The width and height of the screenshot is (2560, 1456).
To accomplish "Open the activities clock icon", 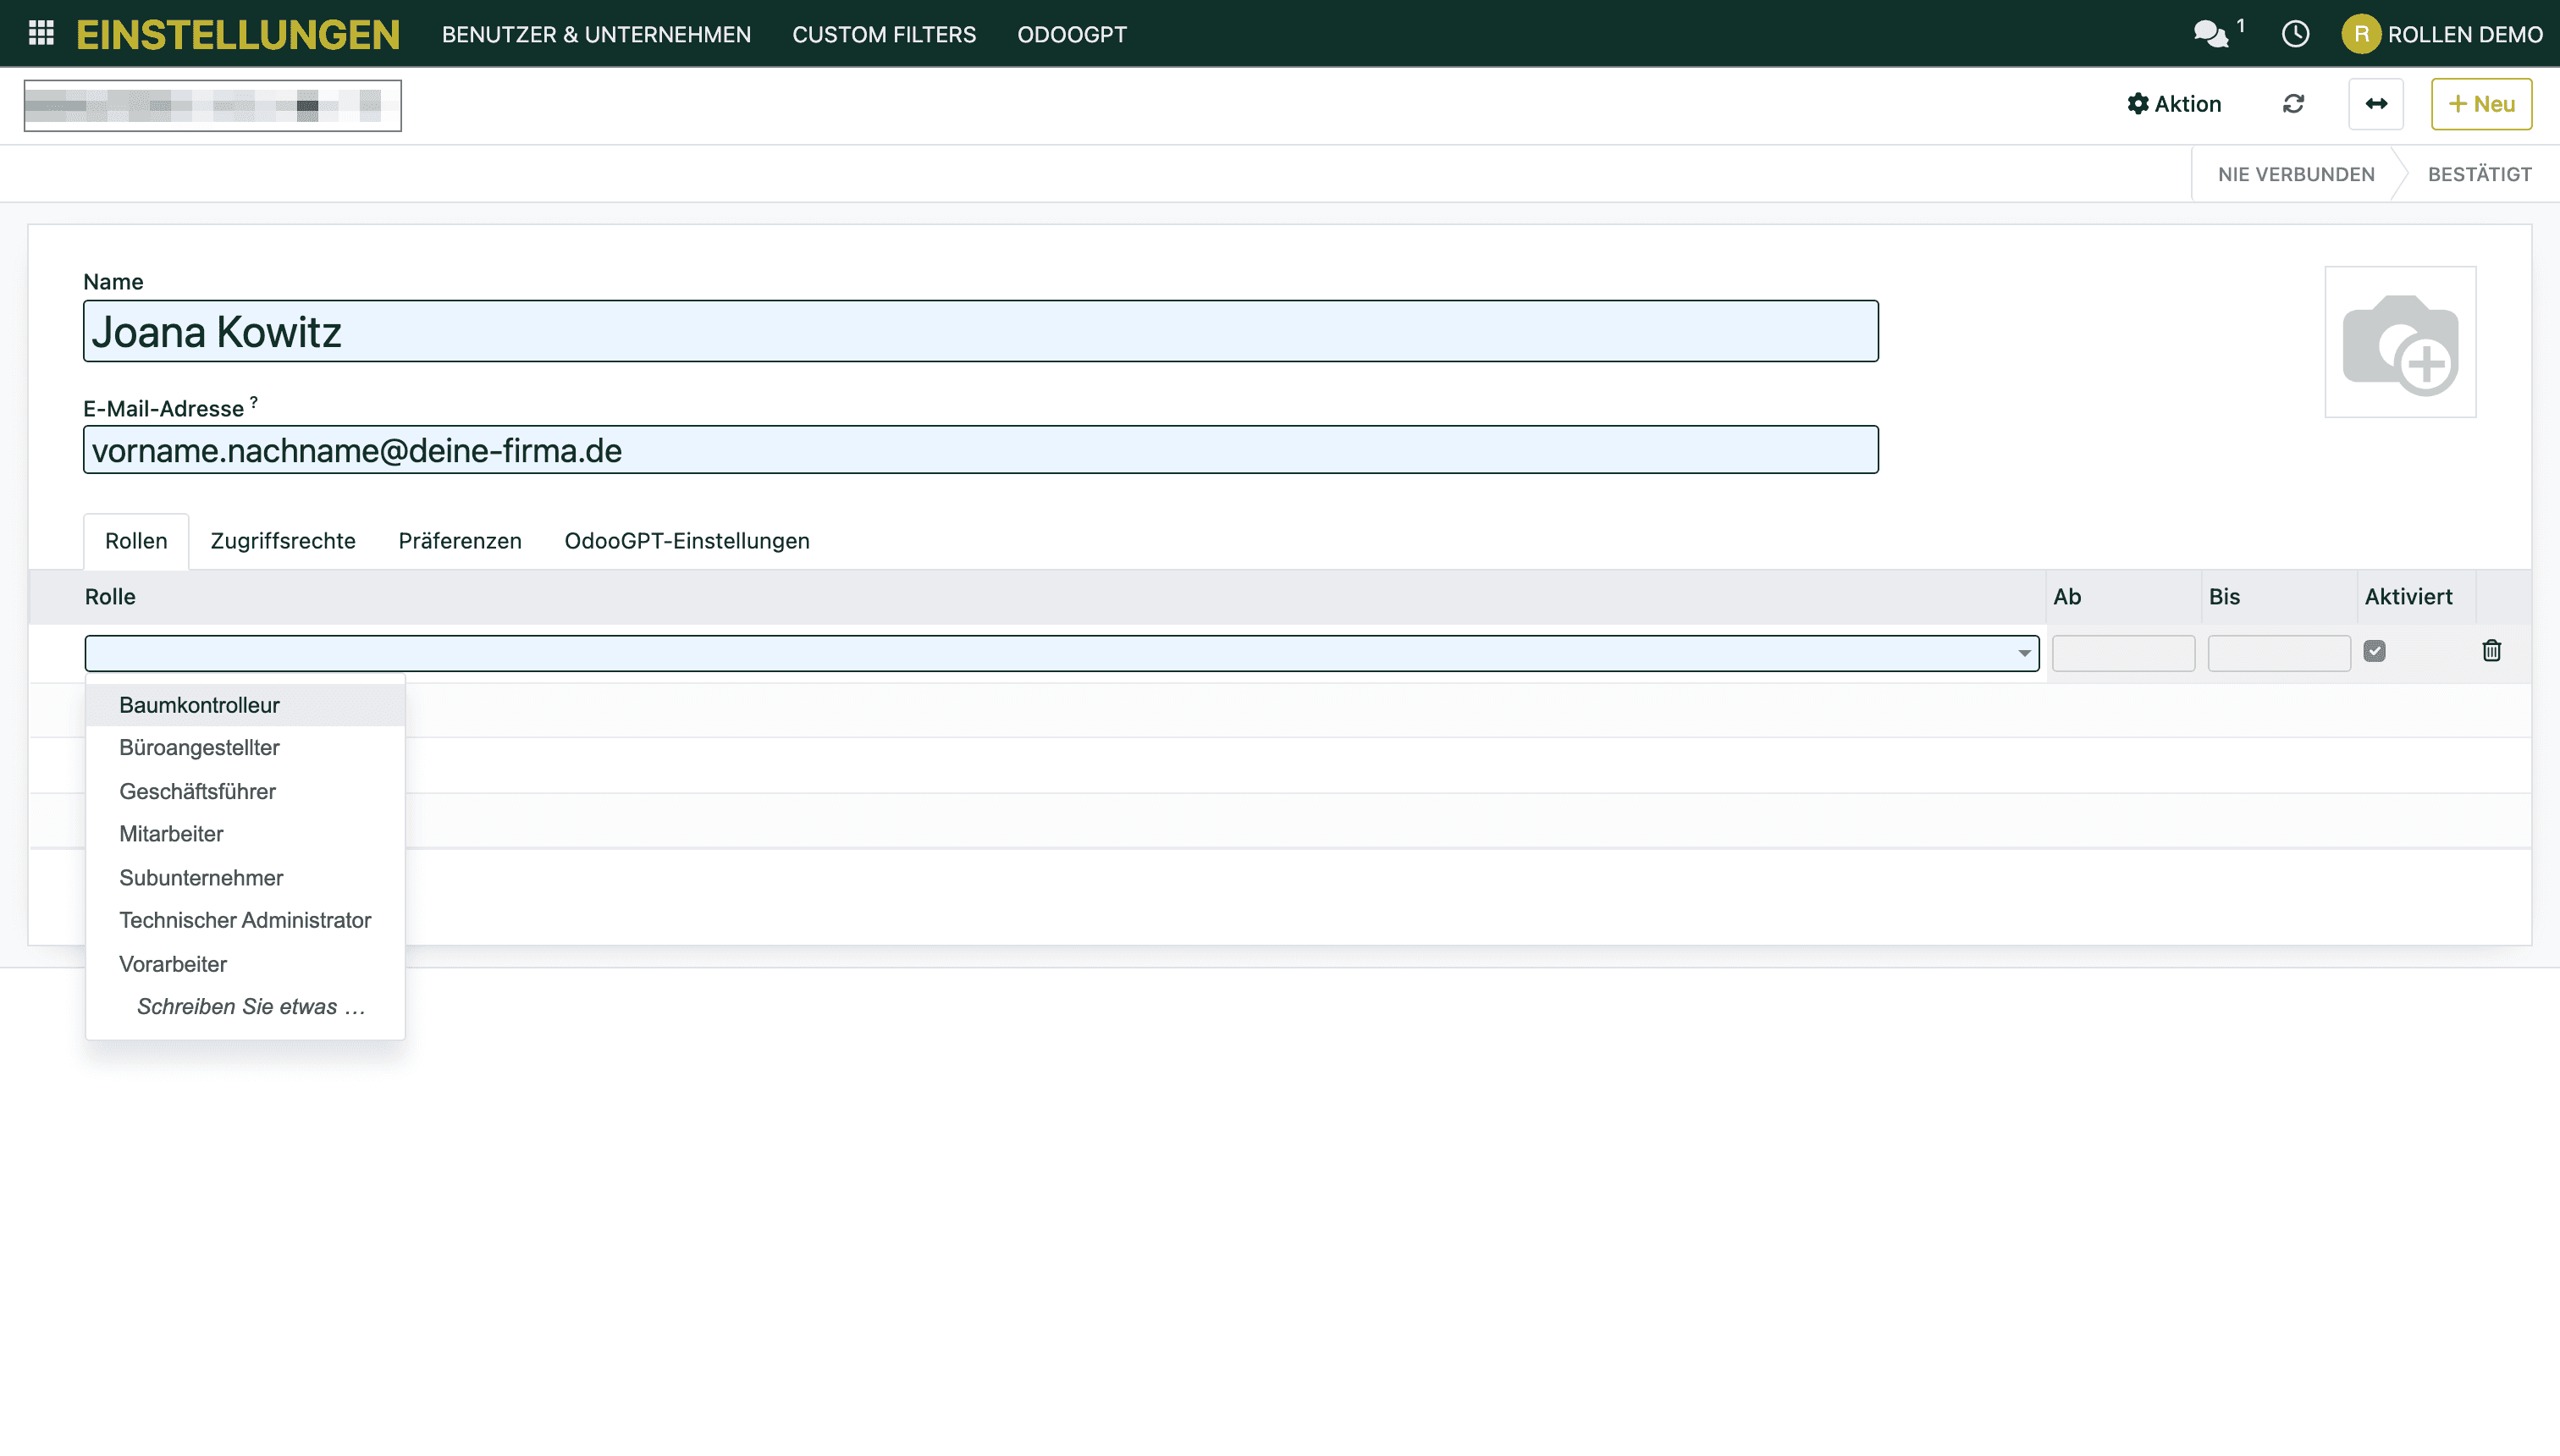I will pyautogui.click(x=2295, y=34).
